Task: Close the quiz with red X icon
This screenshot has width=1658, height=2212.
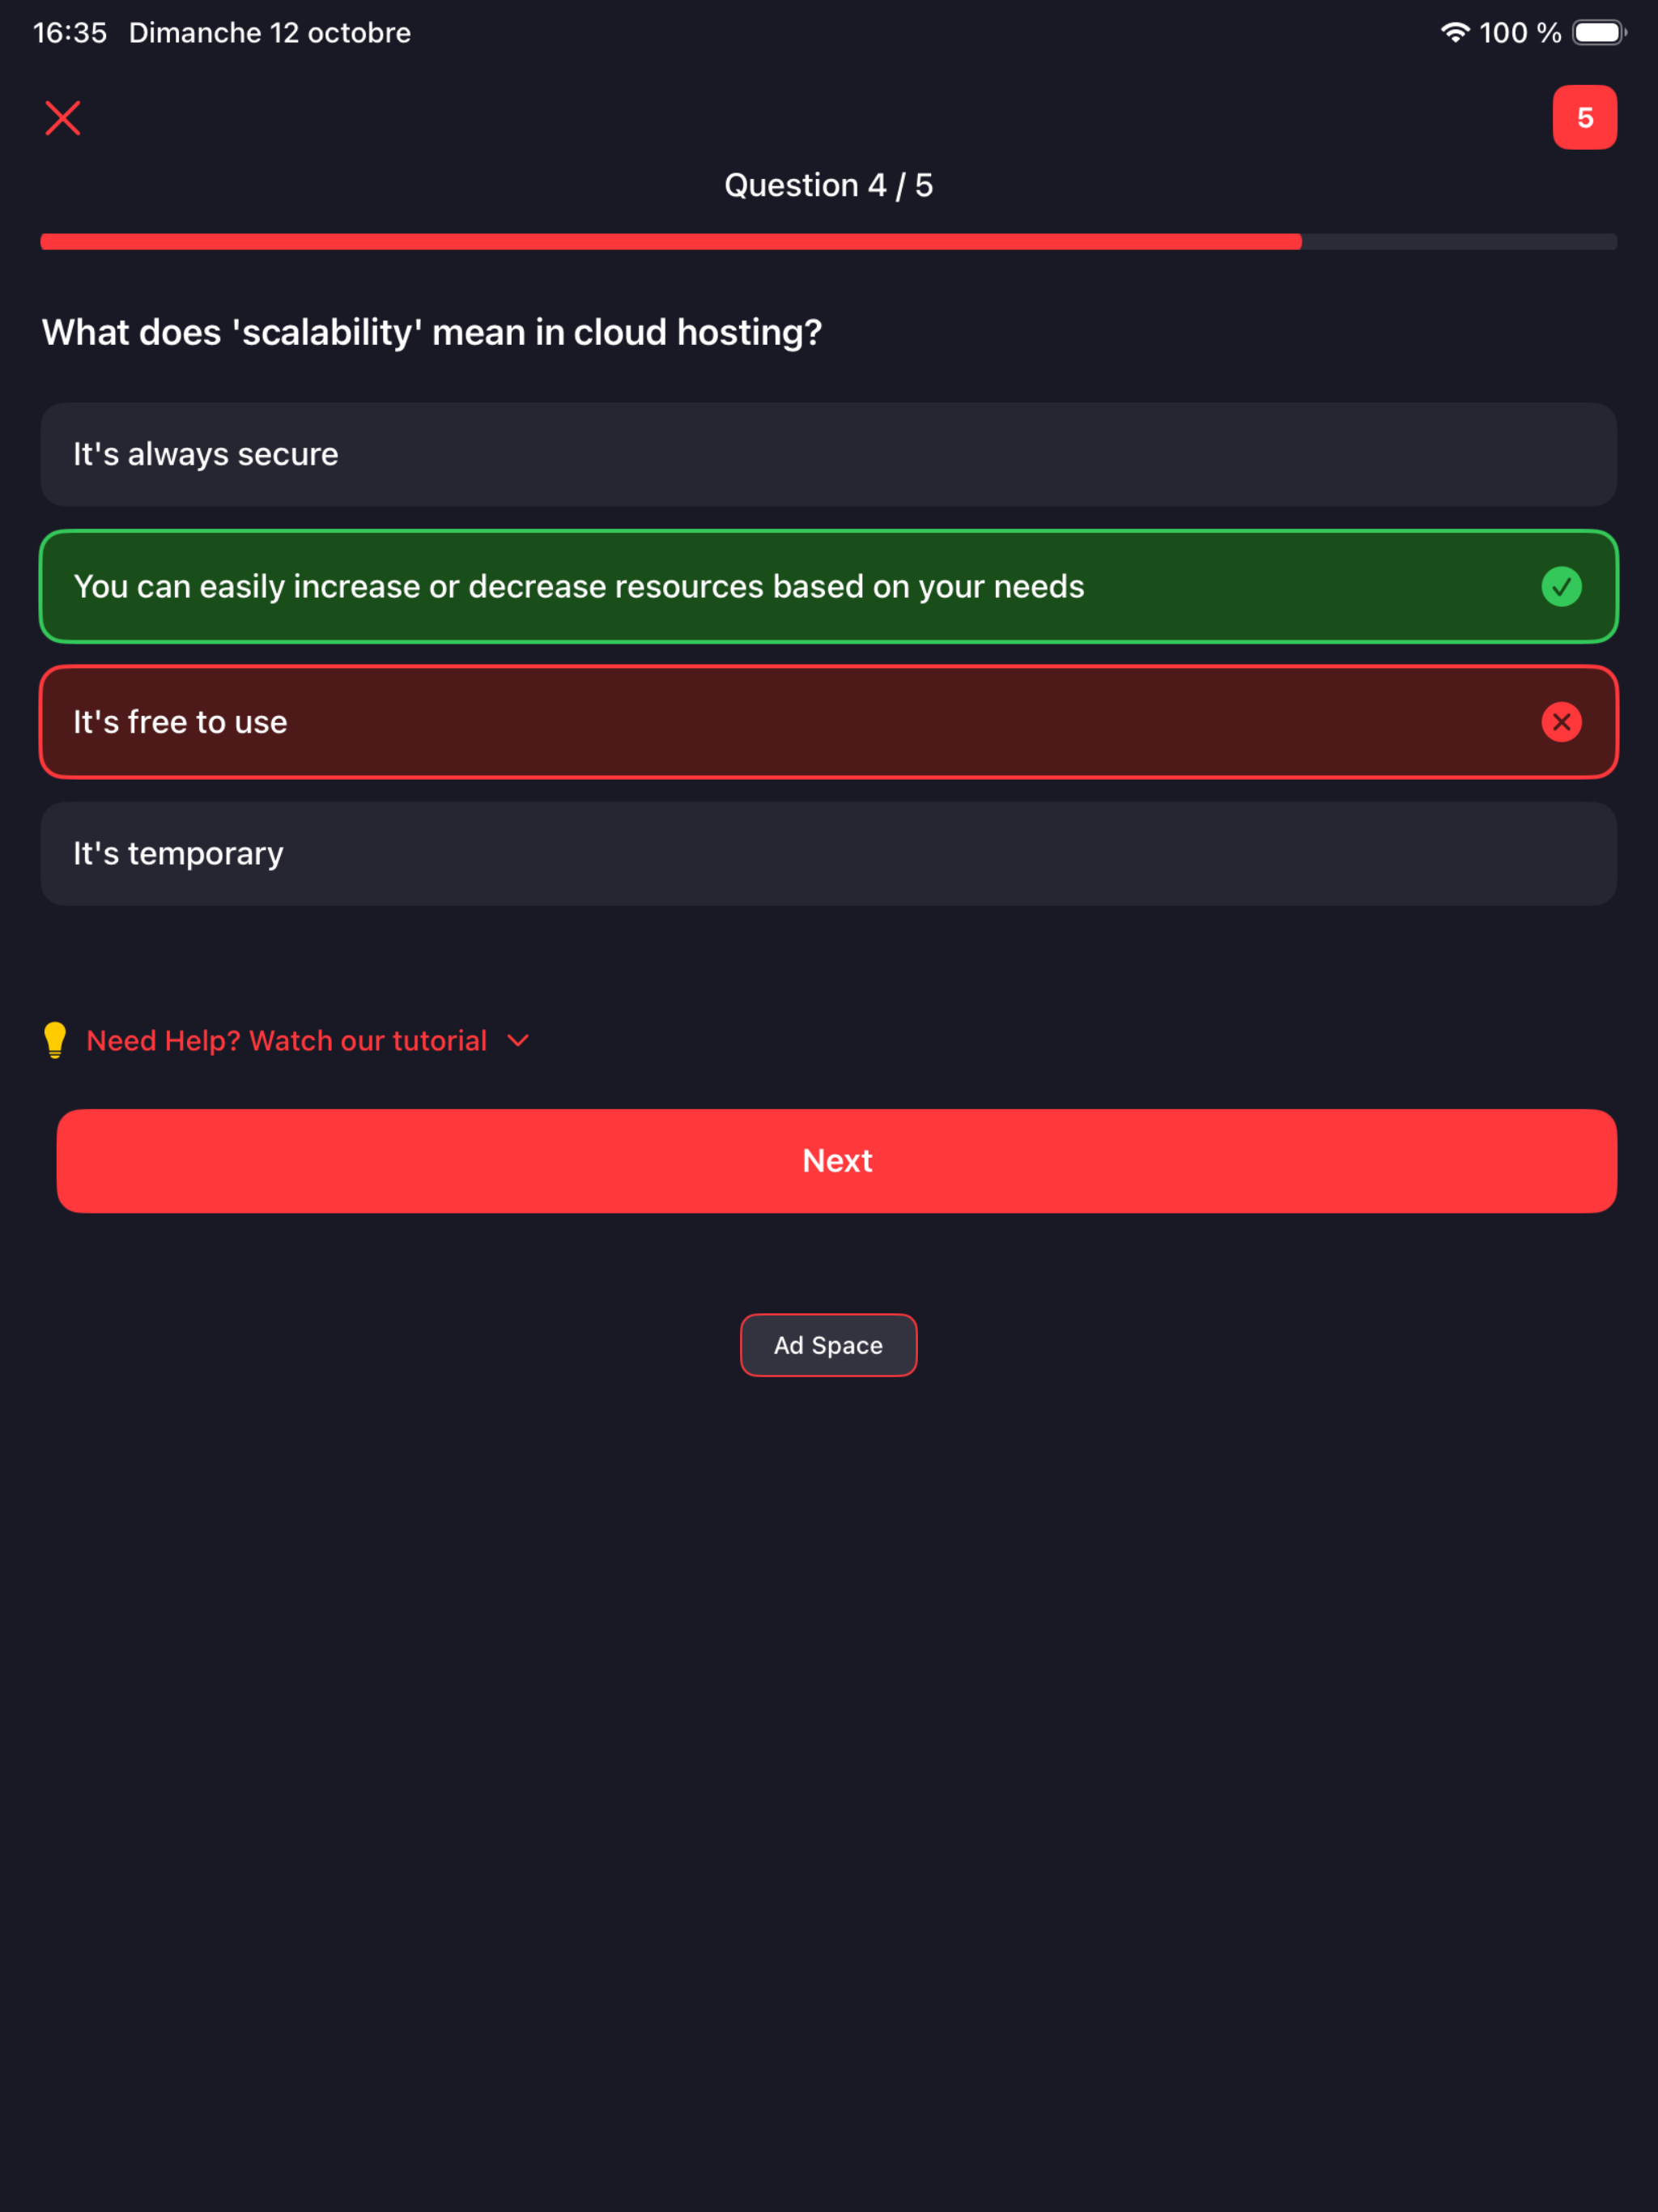Action: pos(63,118)
